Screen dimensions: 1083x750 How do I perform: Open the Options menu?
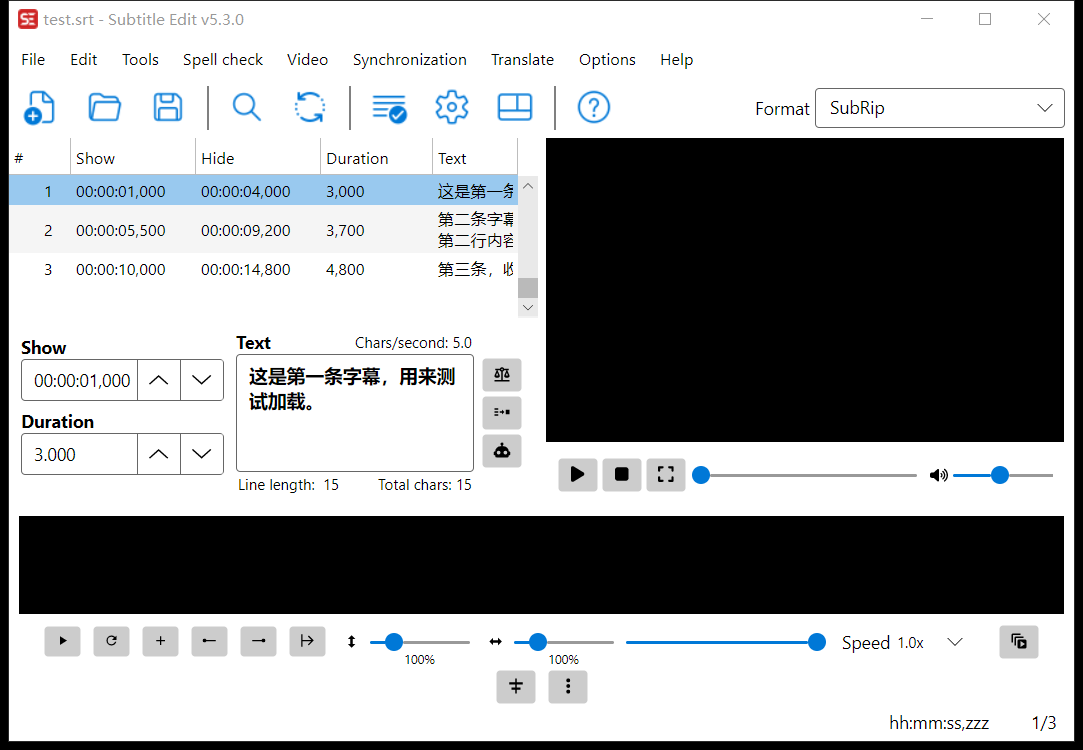pyautogui.click(x=607, y=59)
